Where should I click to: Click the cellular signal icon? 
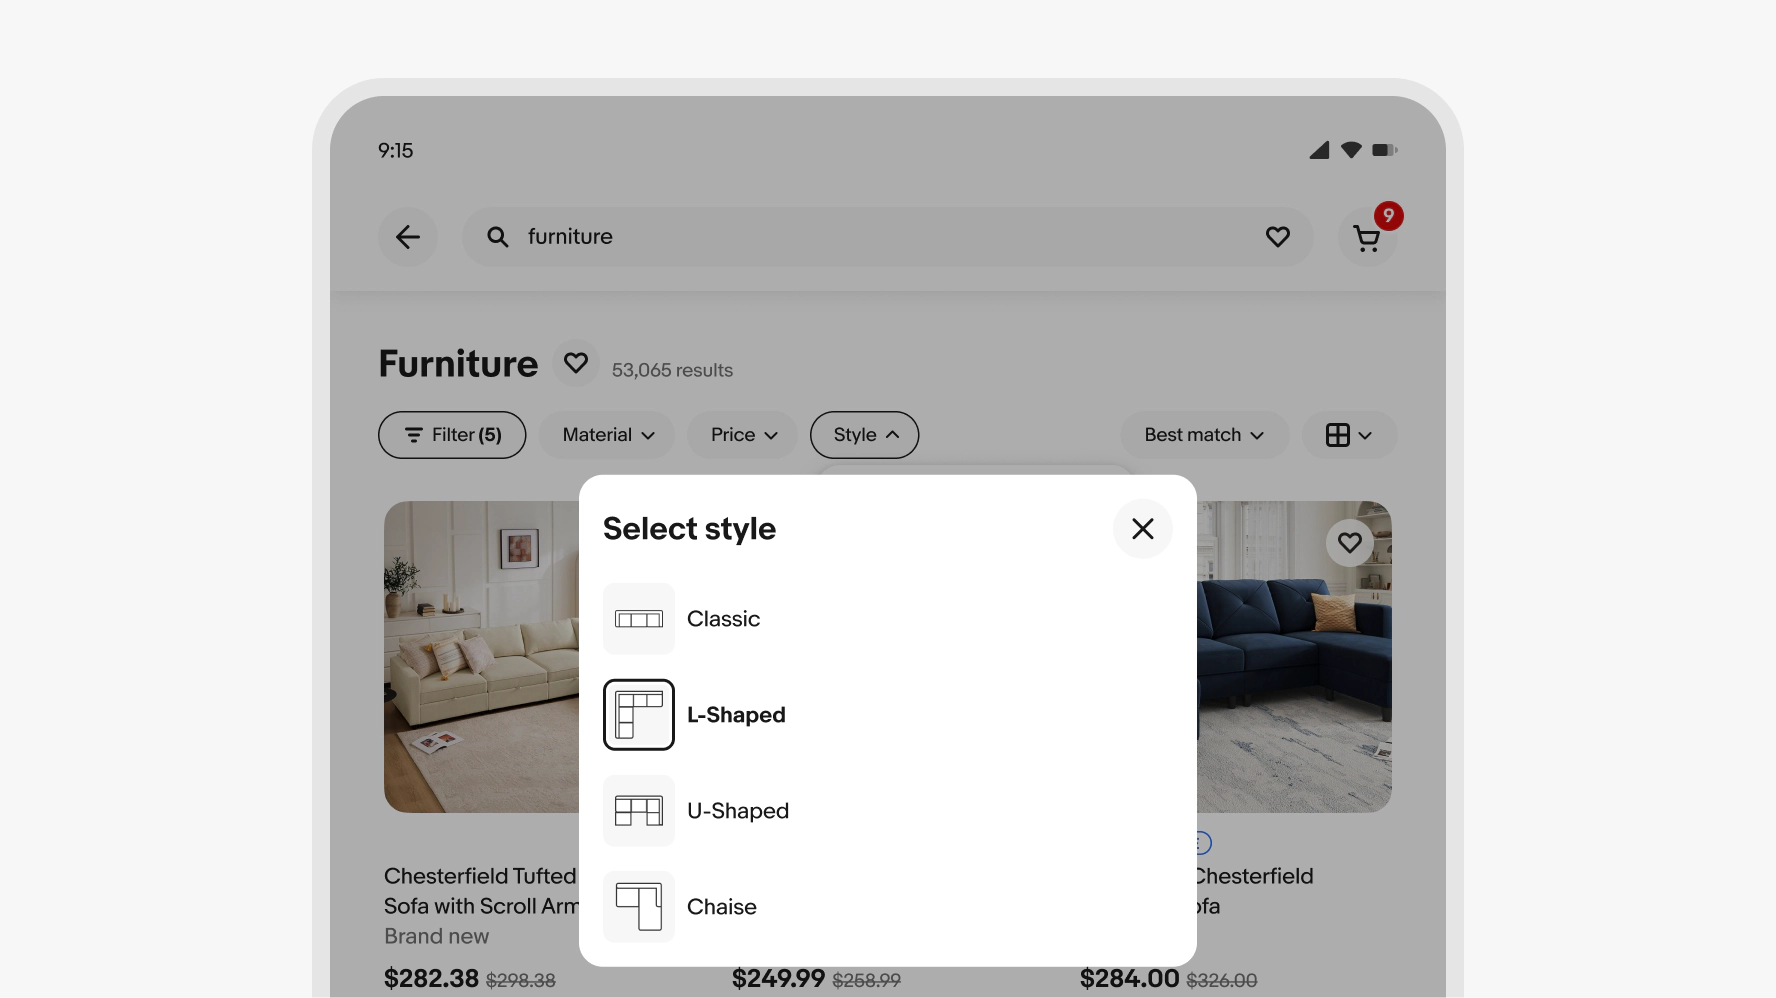tap(1320, 150)
